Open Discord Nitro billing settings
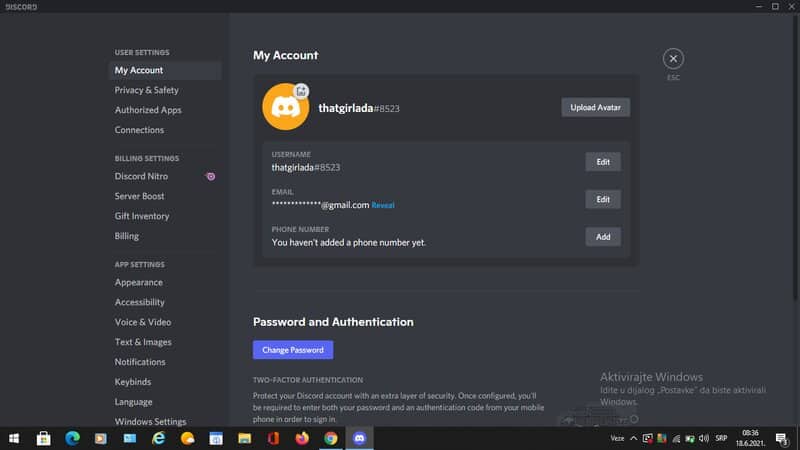 pos(165,177)
